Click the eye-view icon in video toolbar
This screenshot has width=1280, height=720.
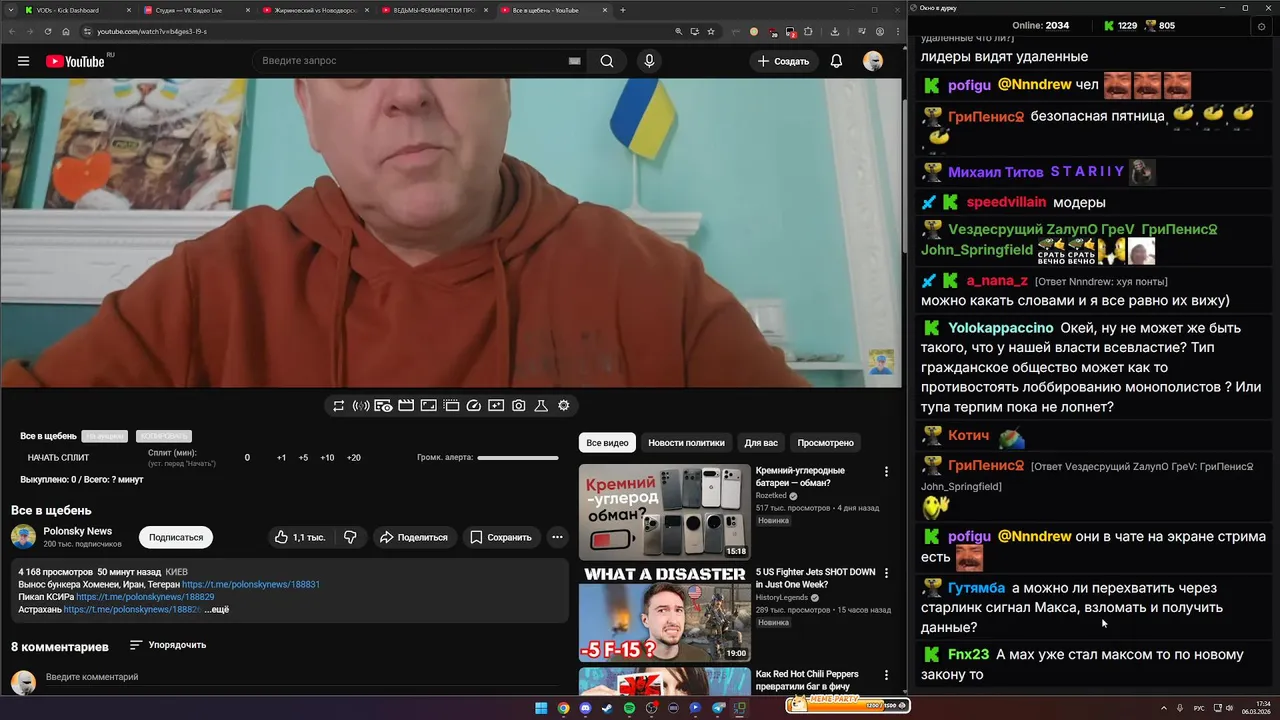(x=383, y=406)
